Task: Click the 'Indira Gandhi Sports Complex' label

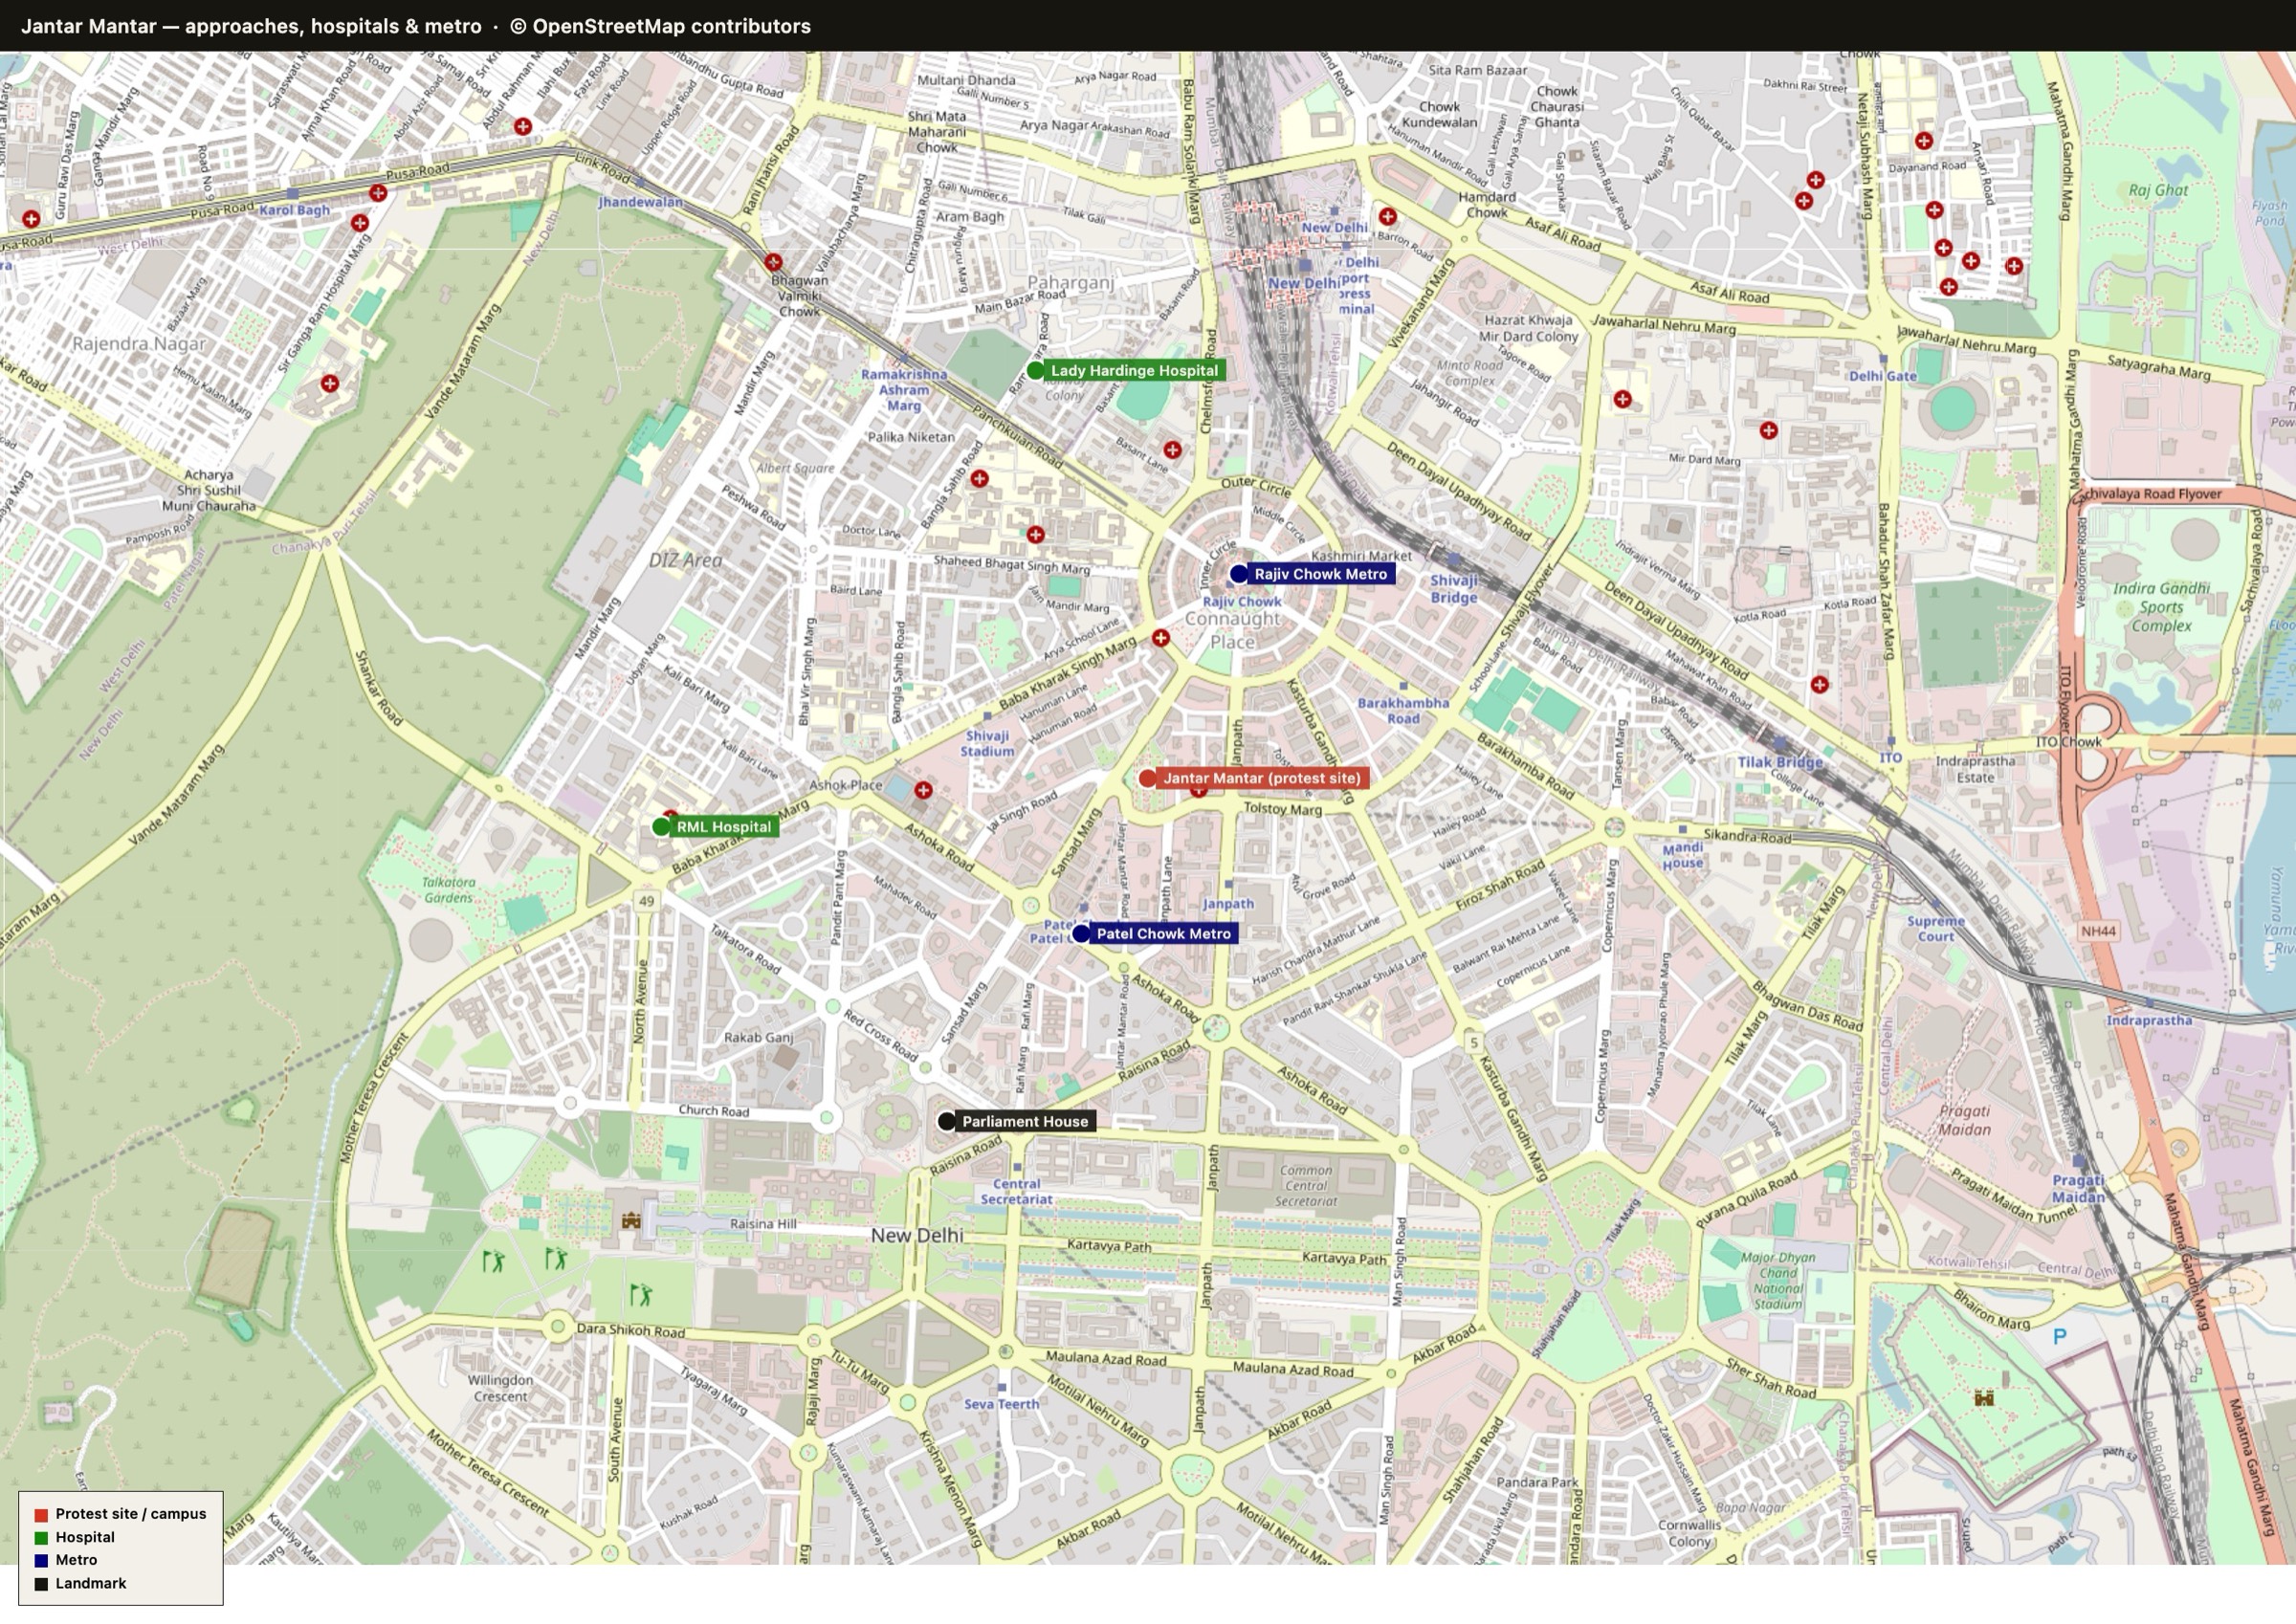Action: point(2161,608)
